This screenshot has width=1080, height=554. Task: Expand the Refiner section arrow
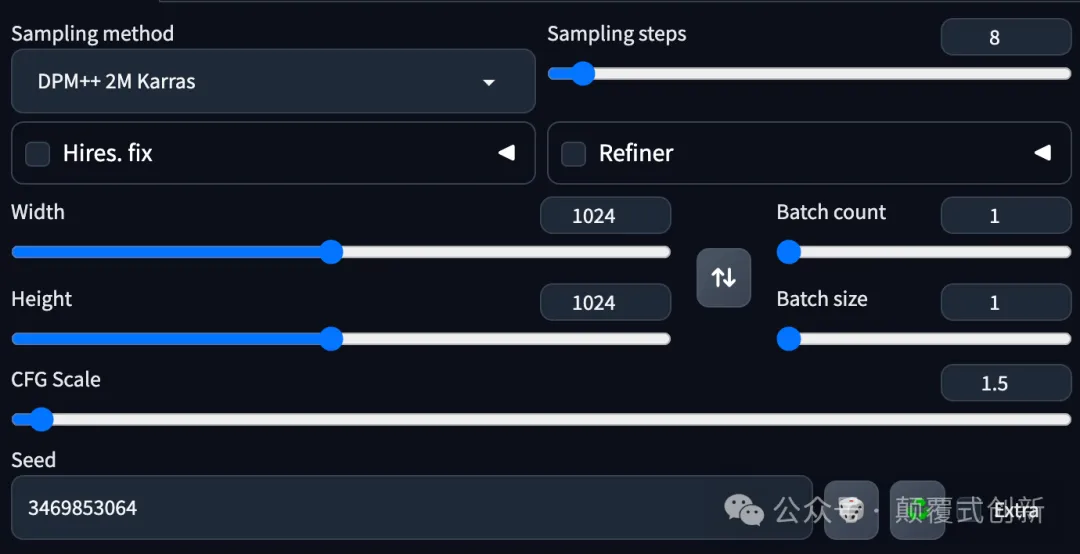coord(1042,153)
